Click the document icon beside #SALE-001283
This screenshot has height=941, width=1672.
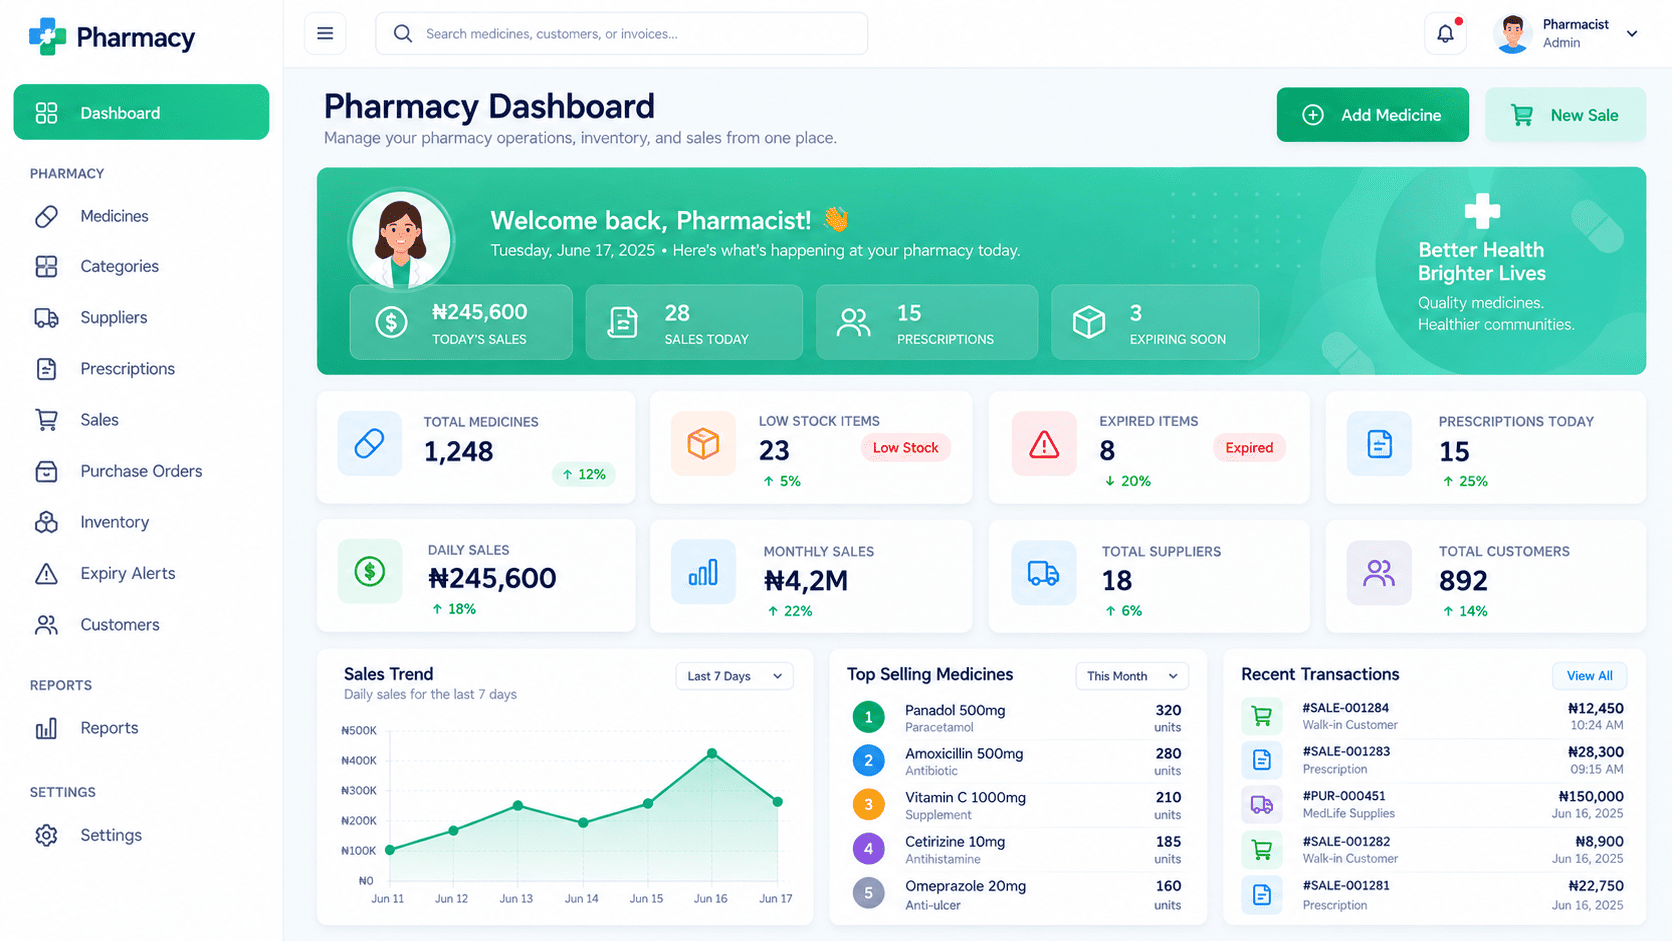click(x=1262, y=760)
